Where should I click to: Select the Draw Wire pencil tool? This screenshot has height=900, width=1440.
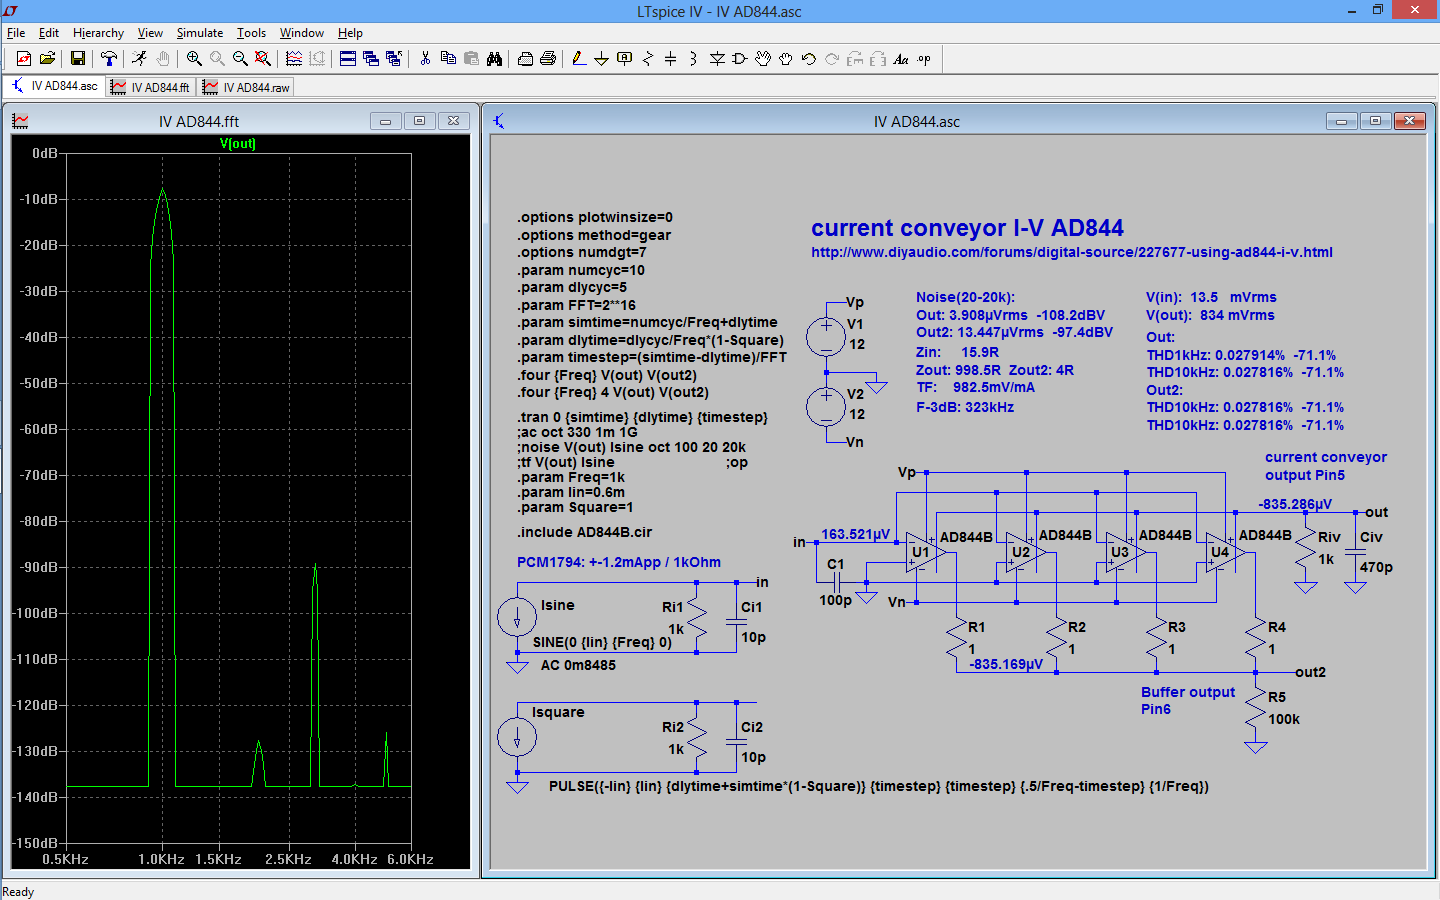(579, 59)
